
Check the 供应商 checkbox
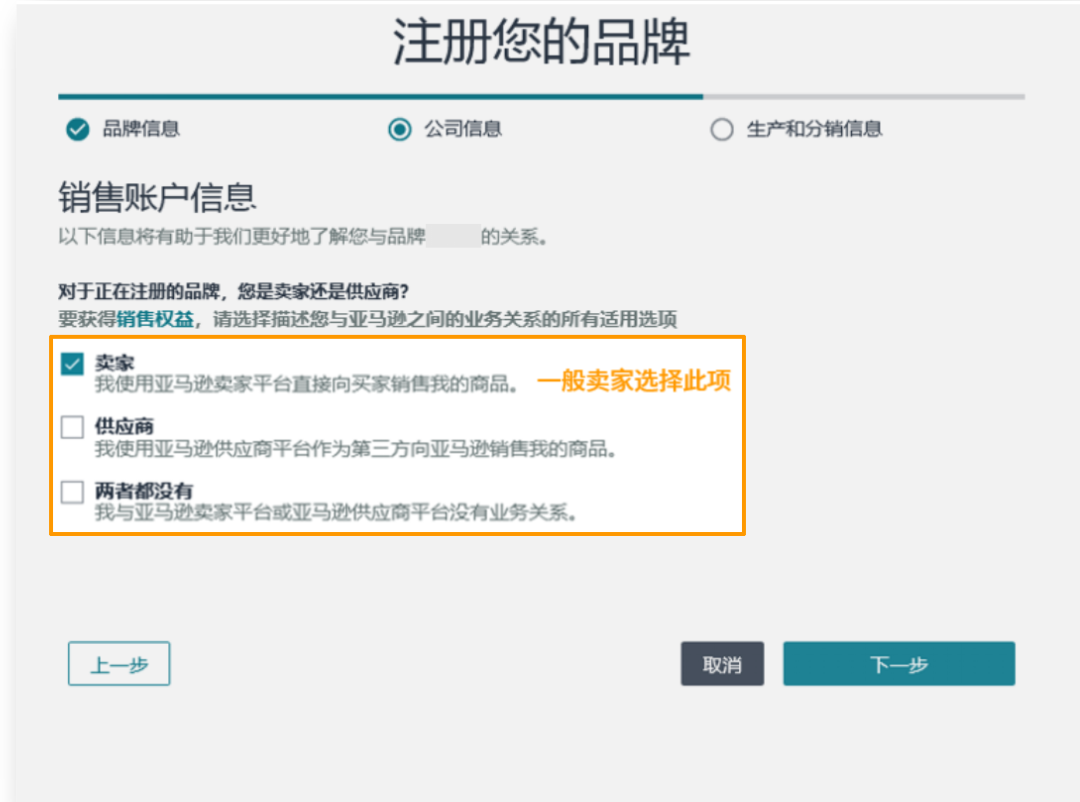(70, 427)
